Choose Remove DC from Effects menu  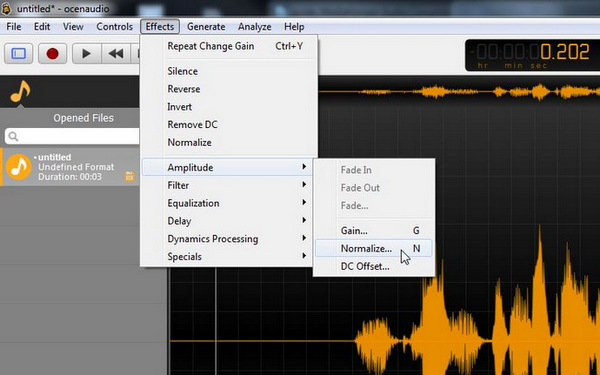229,124
